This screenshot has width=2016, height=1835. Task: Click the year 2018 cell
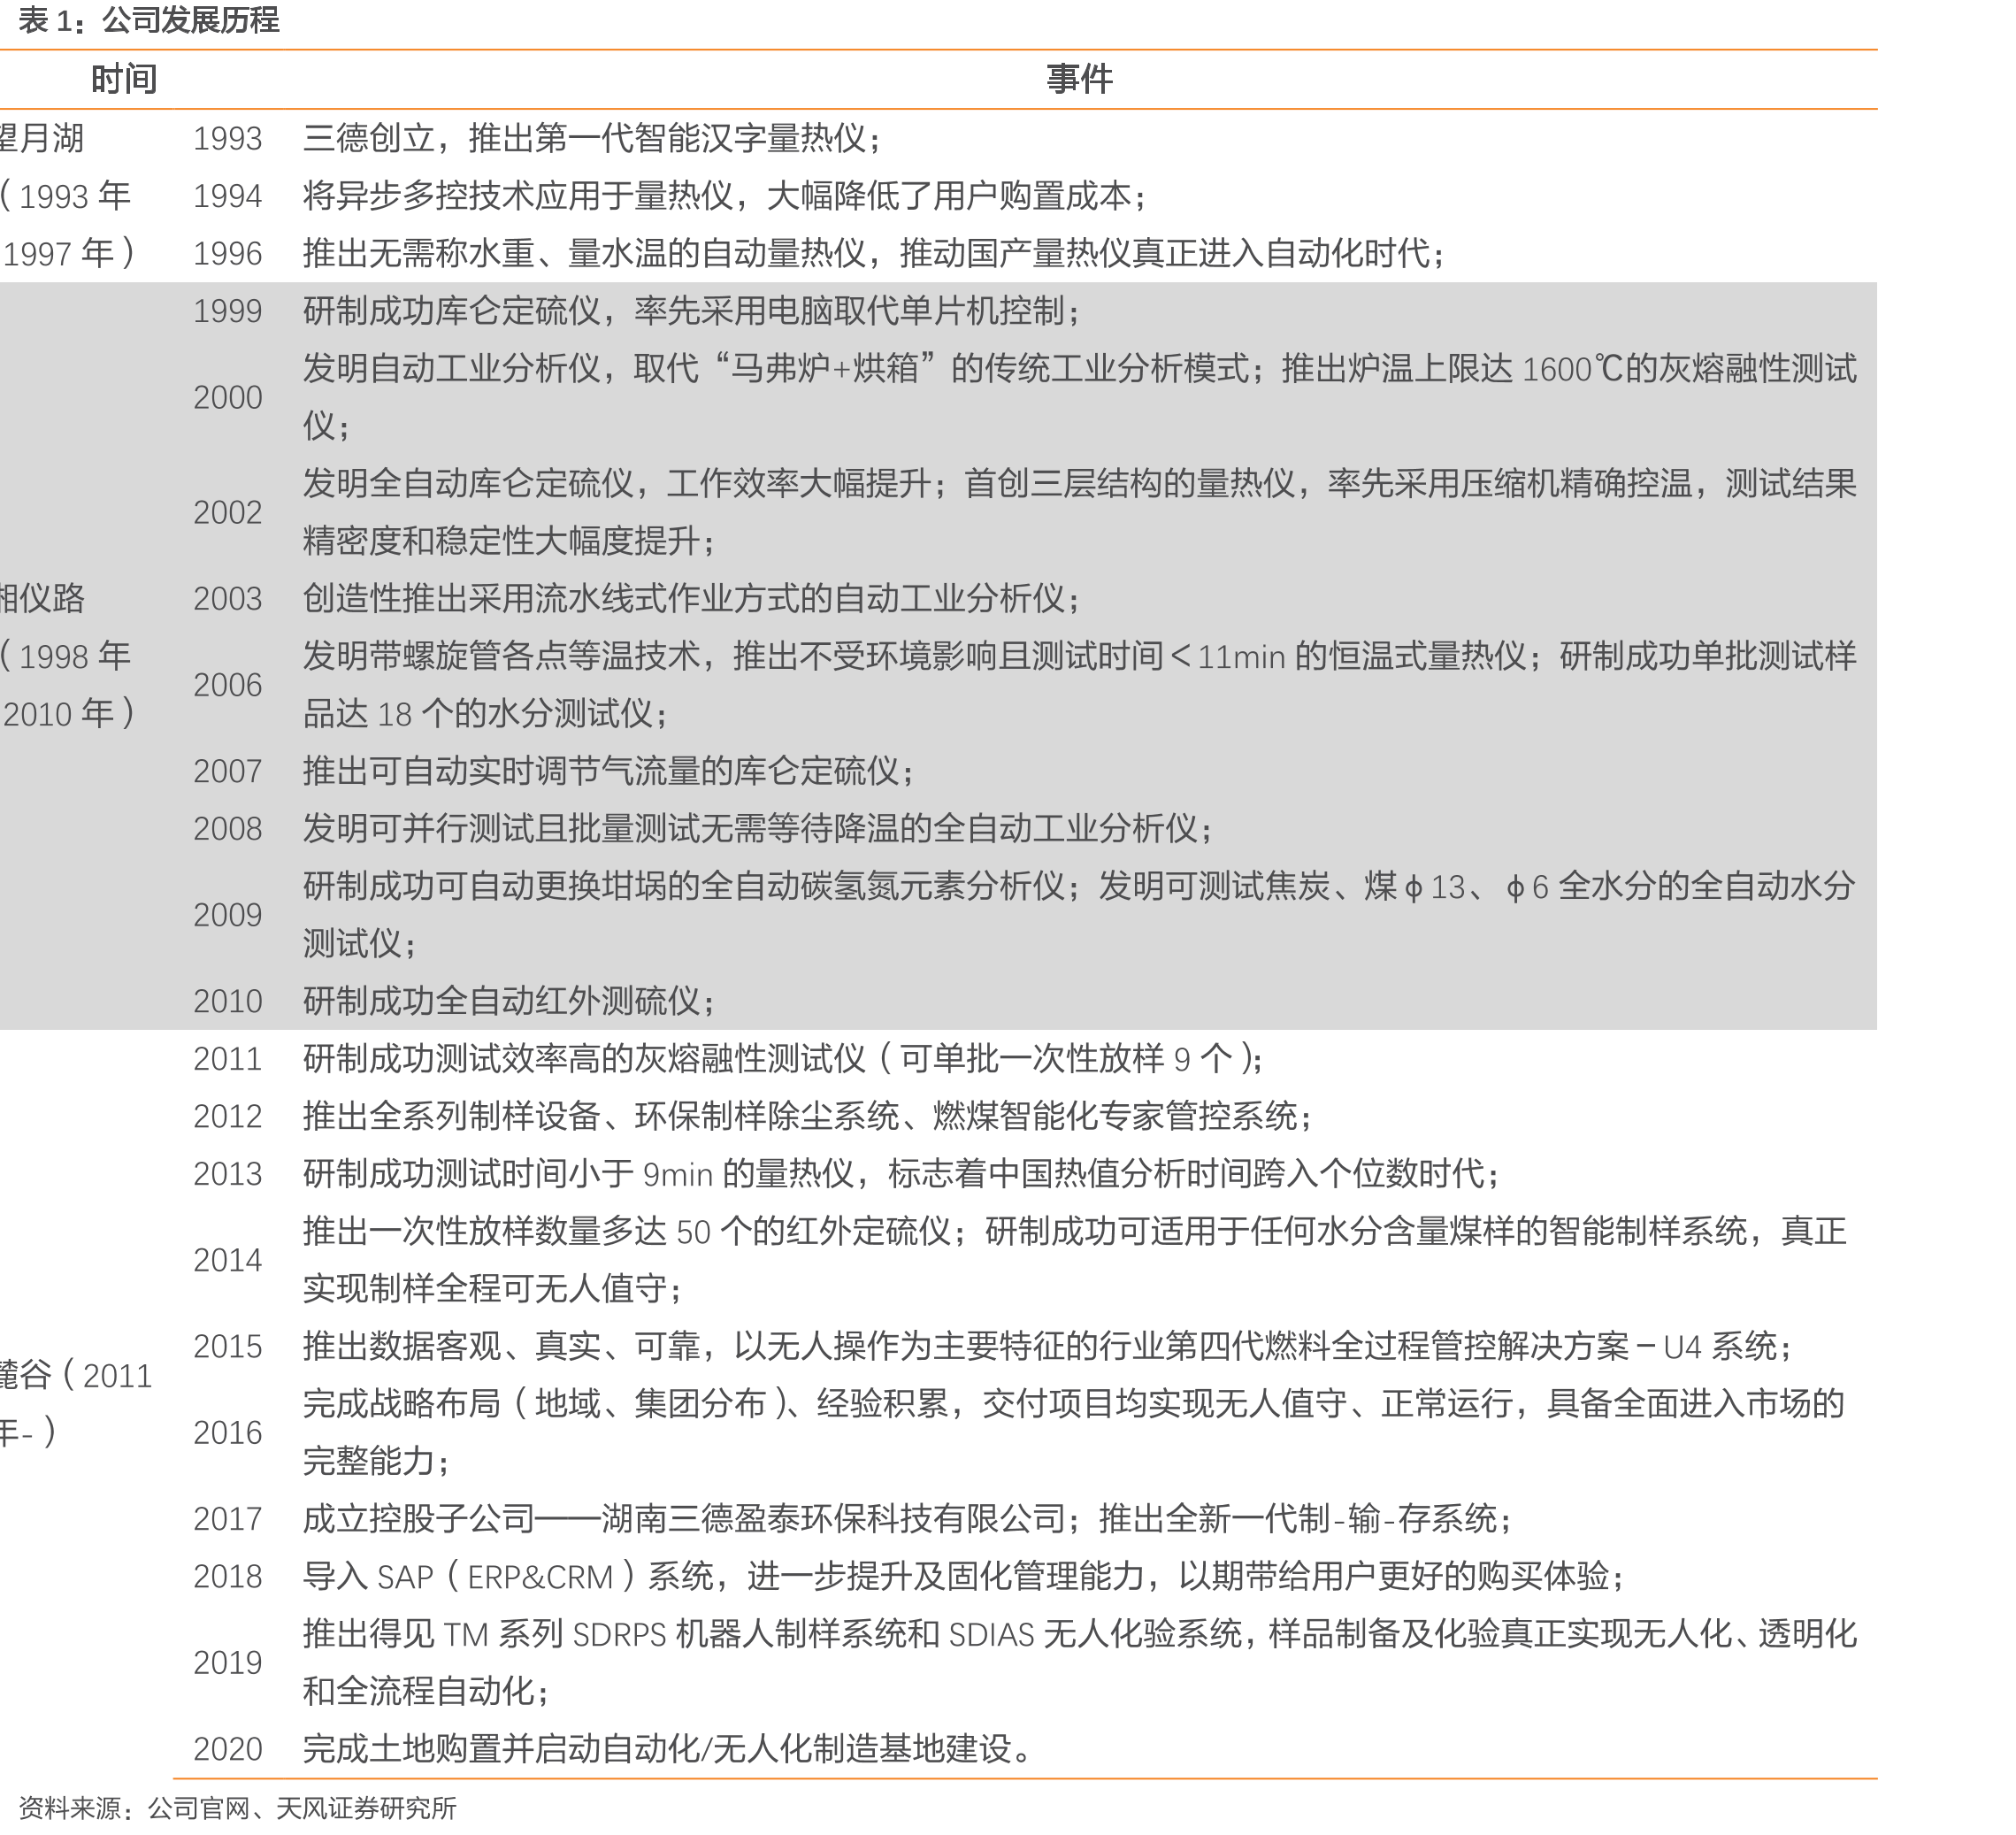[228, 1578]
